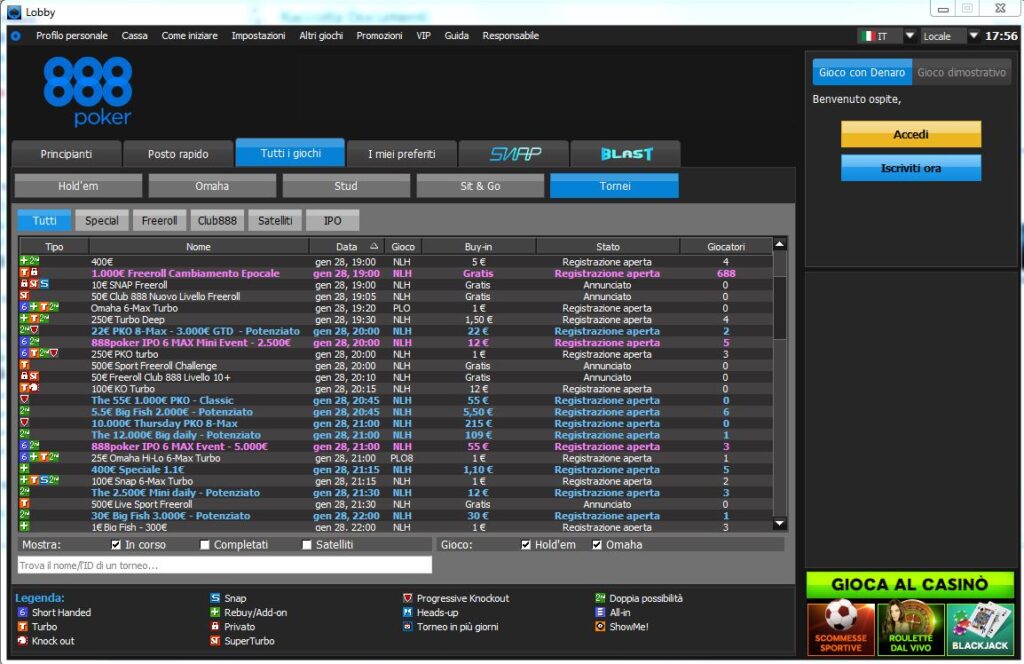Image resolution: width=1024 pixels, height=664 pixels.
Task: Click the Turbo legend icon
Action: (23, 627)
